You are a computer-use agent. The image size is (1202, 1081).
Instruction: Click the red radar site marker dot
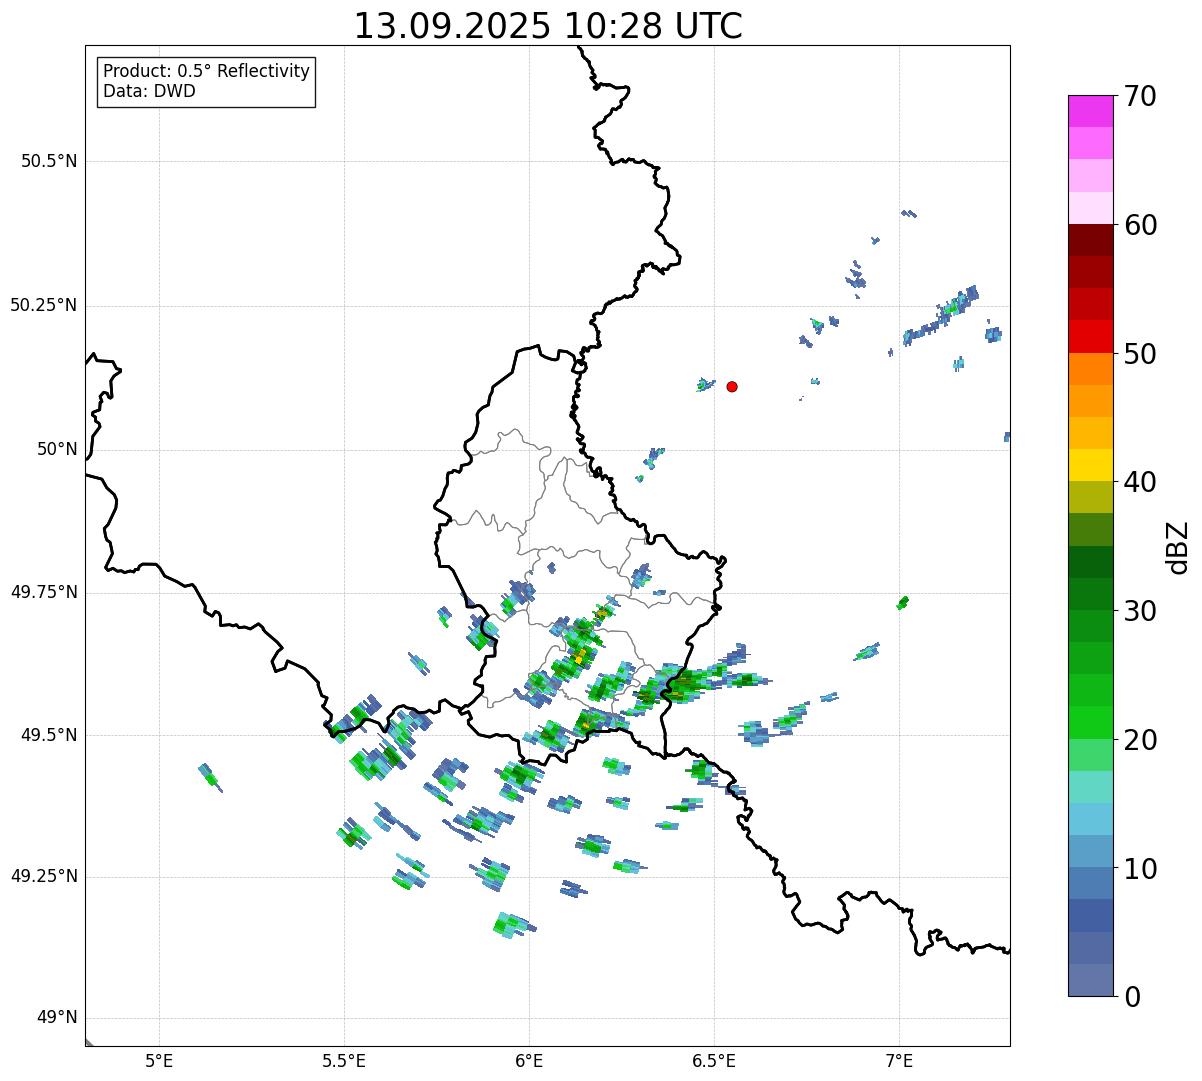click(732, 387)
